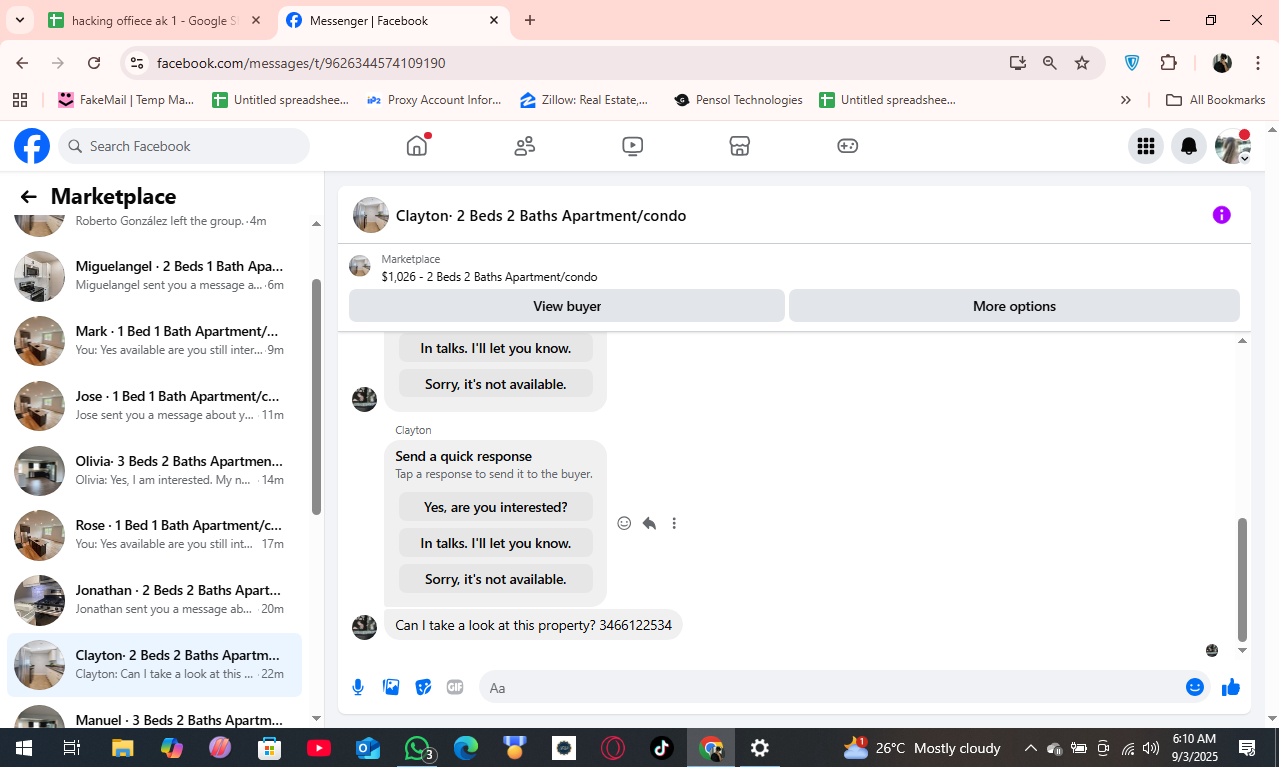This screenshot has width=1279, height=767.
Task: Open the Facebook menu grid icon
Action: (1146, 146)
